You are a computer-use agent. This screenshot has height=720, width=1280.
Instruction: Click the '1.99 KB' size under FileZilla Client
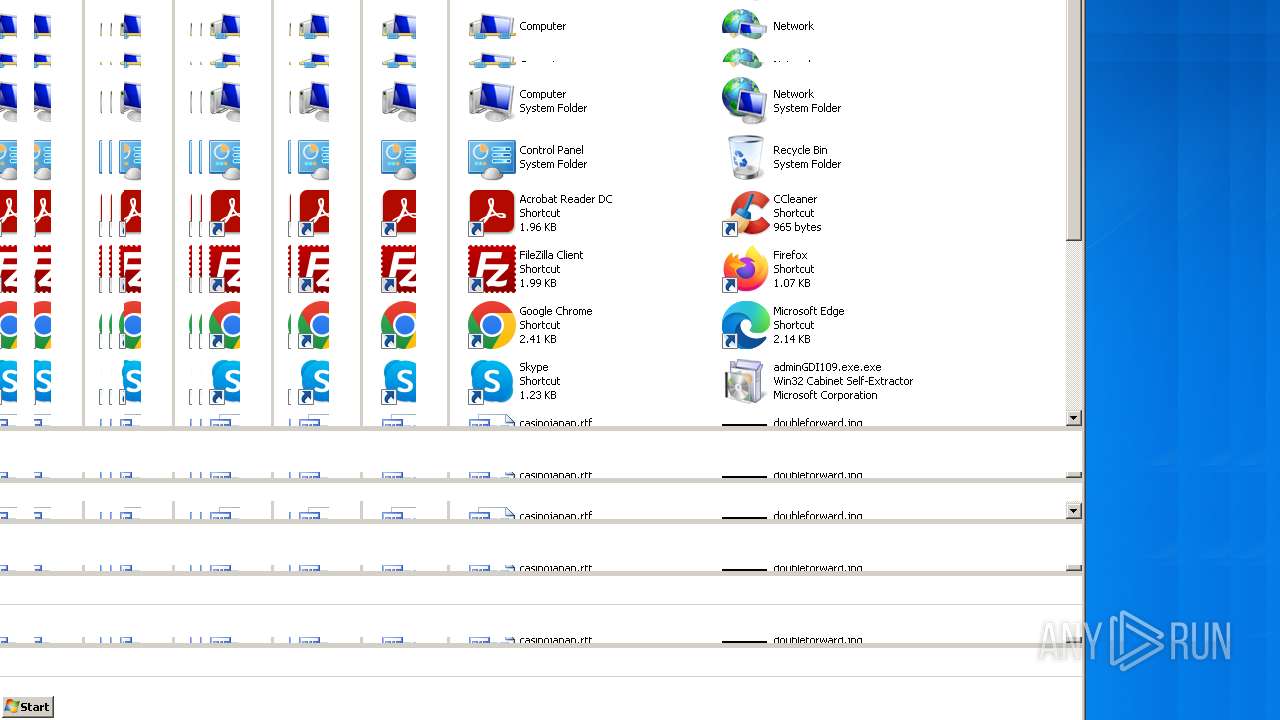pos(538,283)
